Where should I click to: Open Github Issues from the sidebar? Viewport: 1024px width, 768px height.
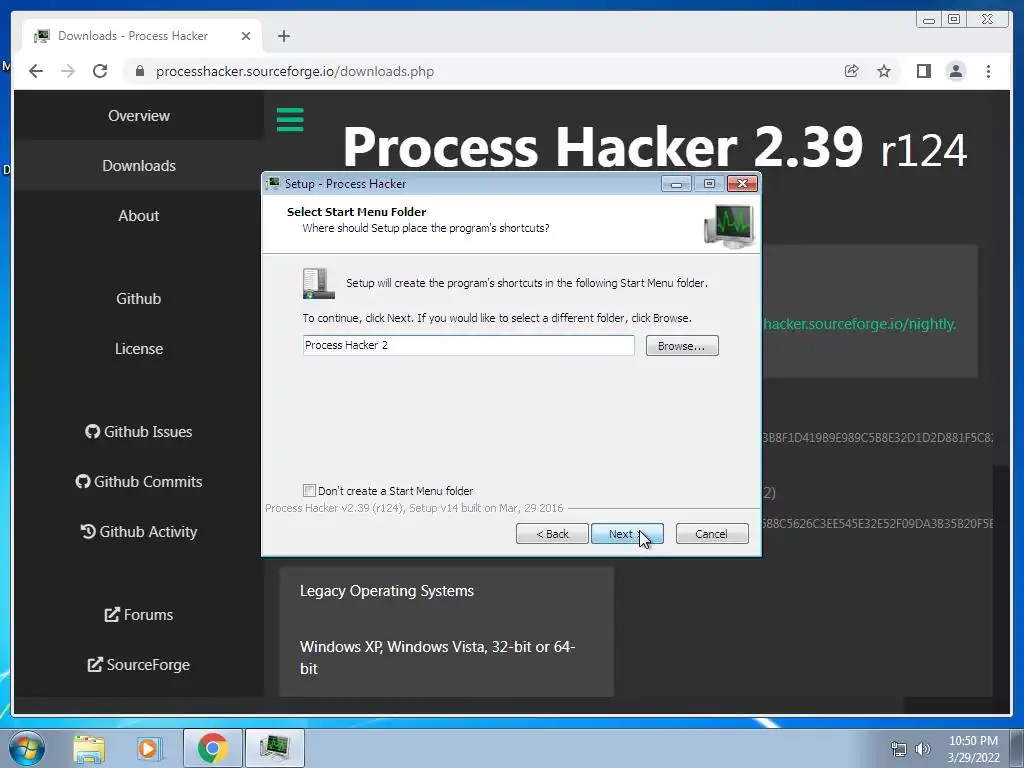[138, 432]
